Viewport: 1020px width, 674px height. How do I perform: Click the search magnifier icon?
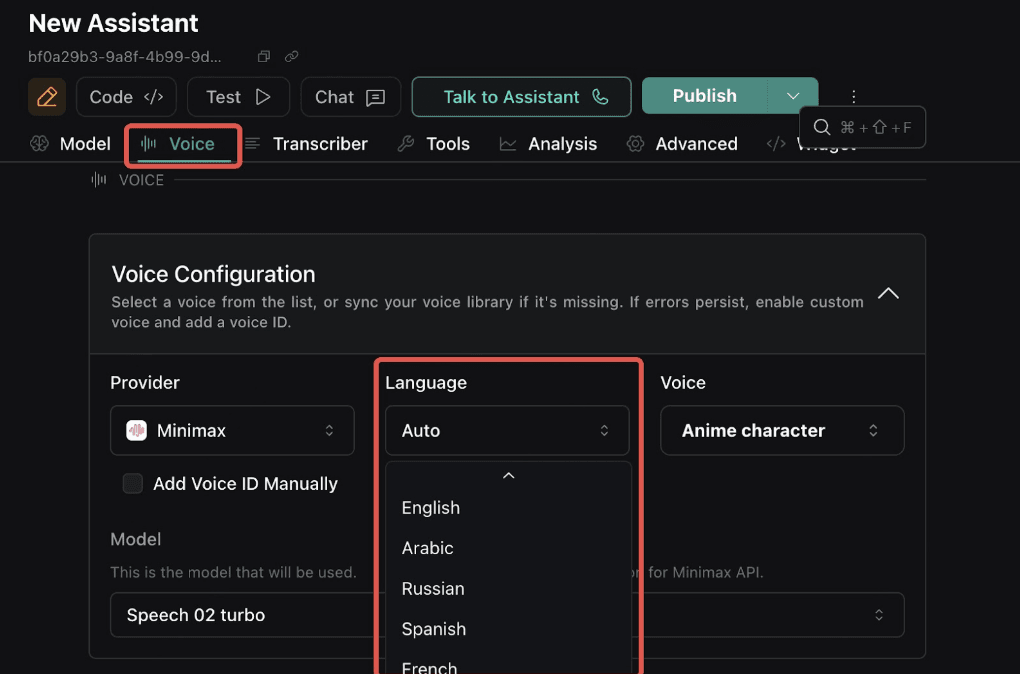tap(822, 127)
